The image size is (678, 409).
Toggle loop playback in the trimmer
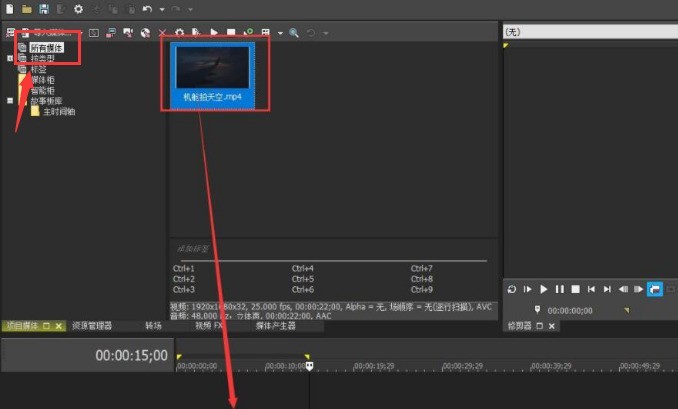point(512,289)
